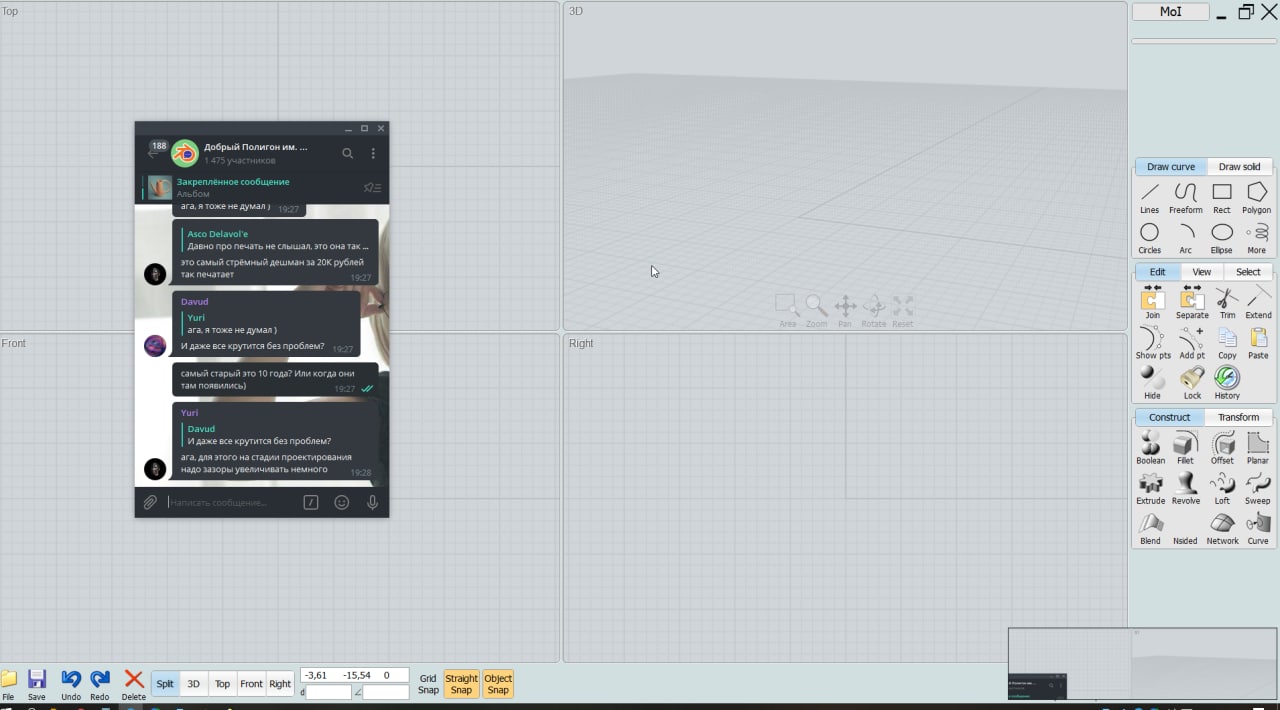Click the Separate tool
This screenshot has height=710, width=1280.
tap(1192, 303)
